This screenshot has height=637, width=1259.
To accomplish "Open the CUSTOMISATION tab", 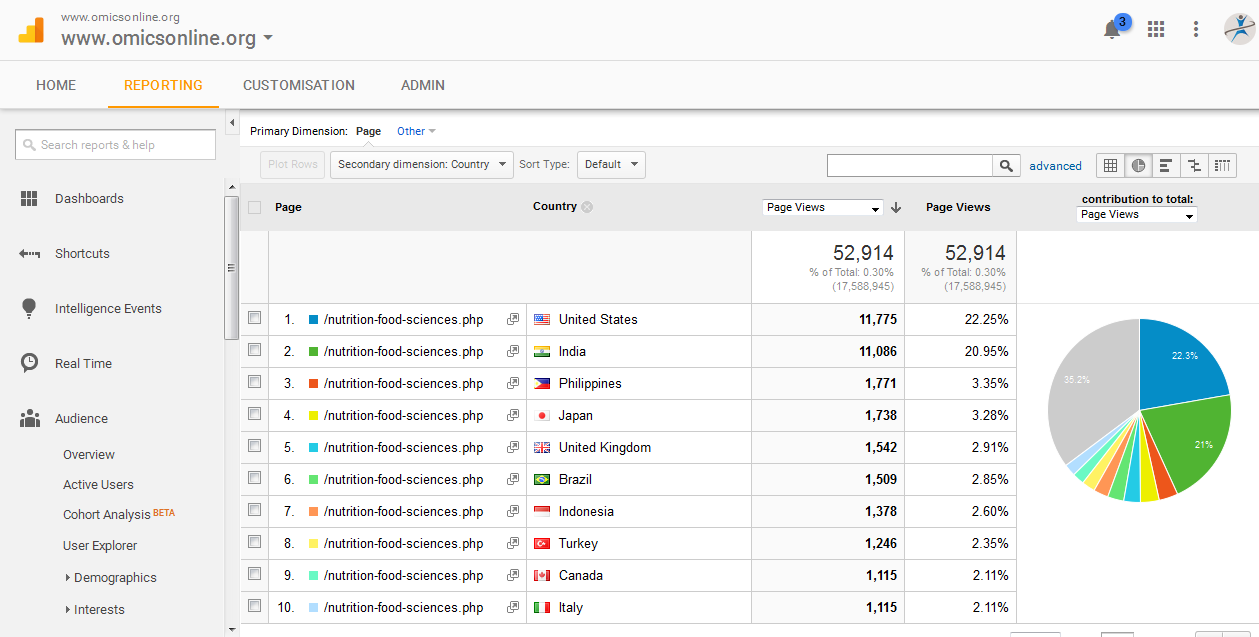I will (299, 85).
